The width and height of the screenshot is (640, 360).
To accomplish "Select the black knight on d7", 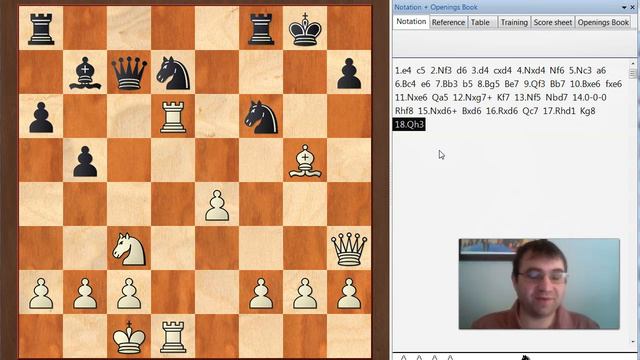I will [x=173, y=73].
